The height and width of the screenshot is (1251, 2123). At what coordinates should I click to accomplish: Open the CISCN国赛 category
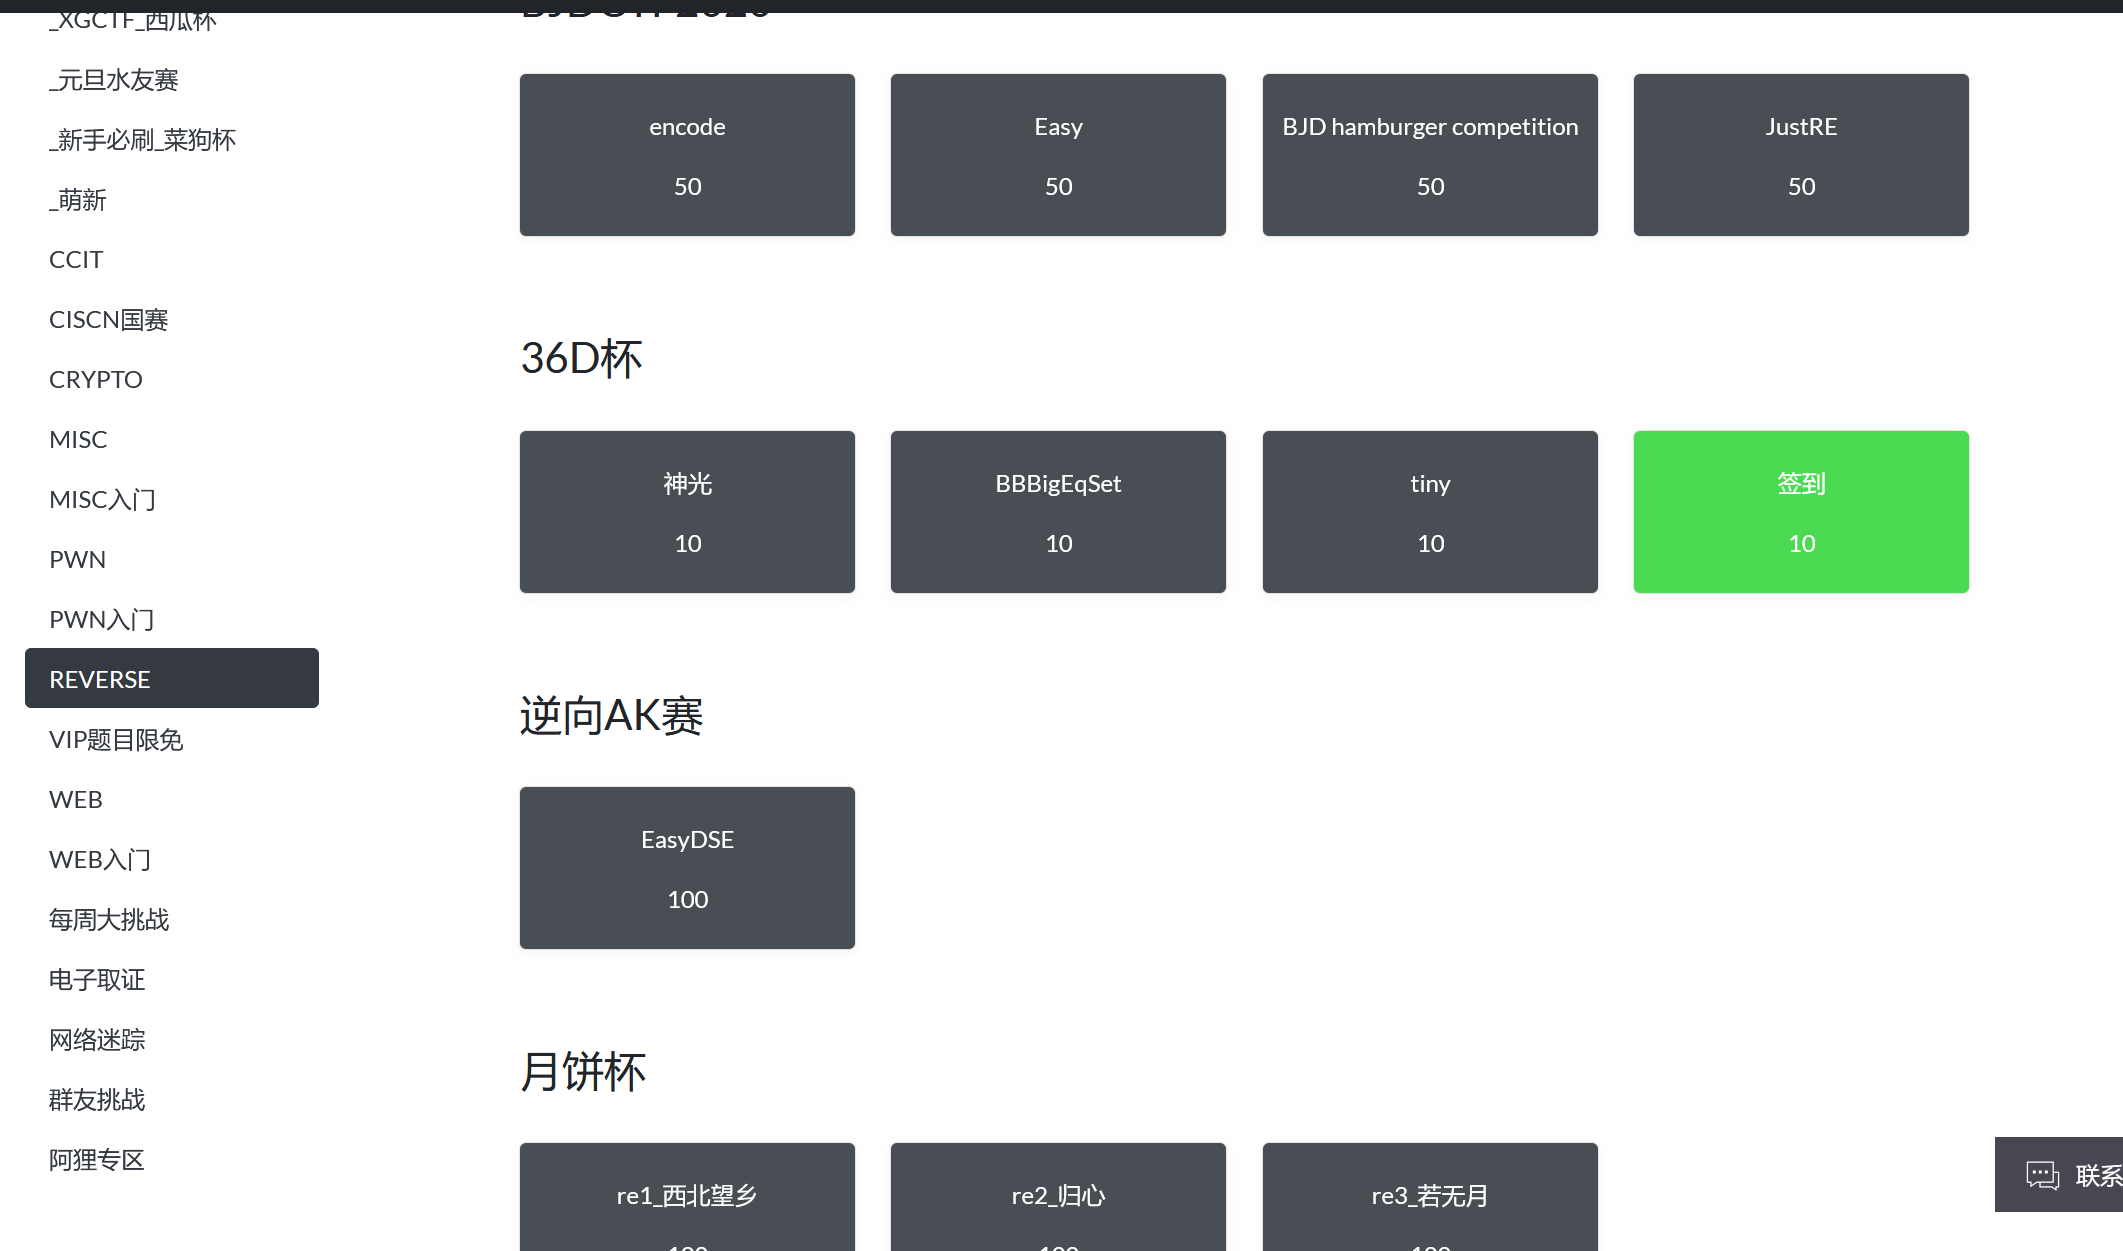(109, 320)
